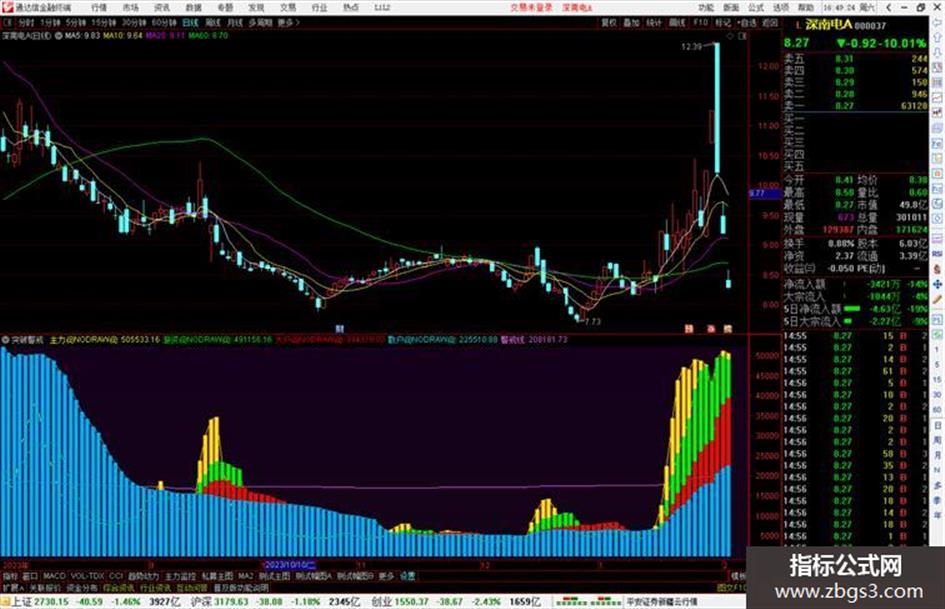Screen dimensions: 945x609
Task: Select the 周线 period tab
Action: (x=213, y=22)
